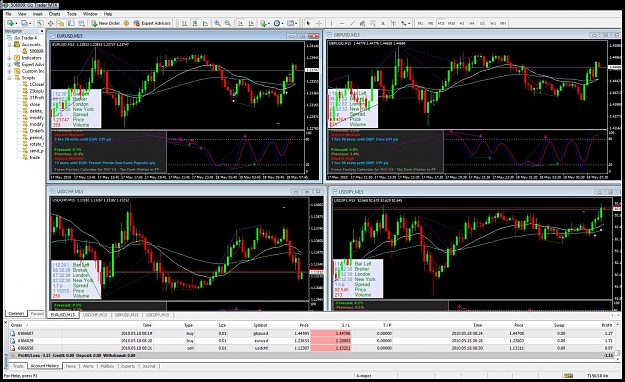Switch to the USDCHF,M15 chart tab

pos(95,315)
